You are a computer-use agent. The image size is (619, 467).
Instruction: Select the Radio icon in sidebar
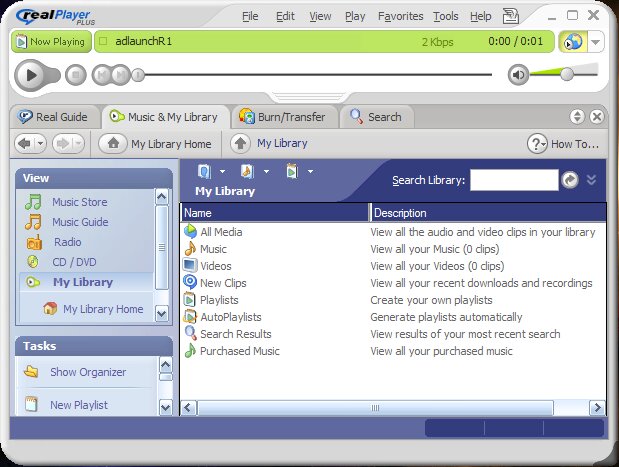click(34, 242)
